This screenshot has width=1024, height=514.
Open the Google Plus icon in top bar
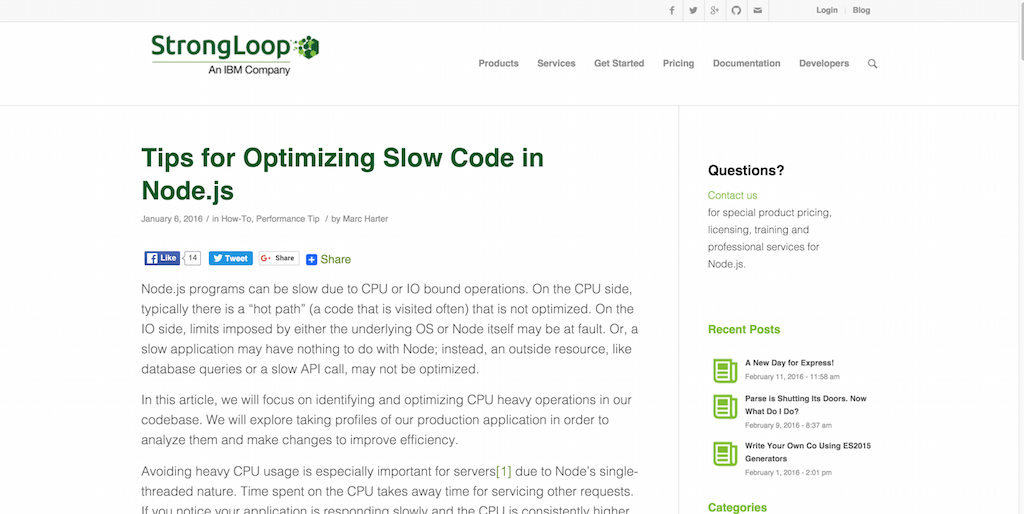[x=714, y=10]
